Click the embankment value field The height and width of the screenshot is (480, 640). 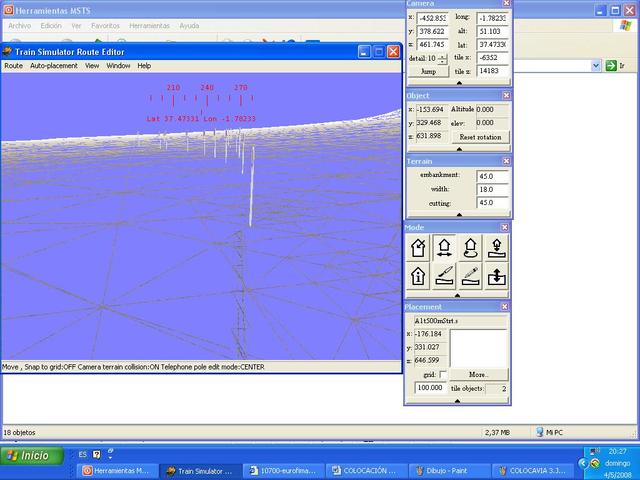pyautogui.click(x=492, y=175)
